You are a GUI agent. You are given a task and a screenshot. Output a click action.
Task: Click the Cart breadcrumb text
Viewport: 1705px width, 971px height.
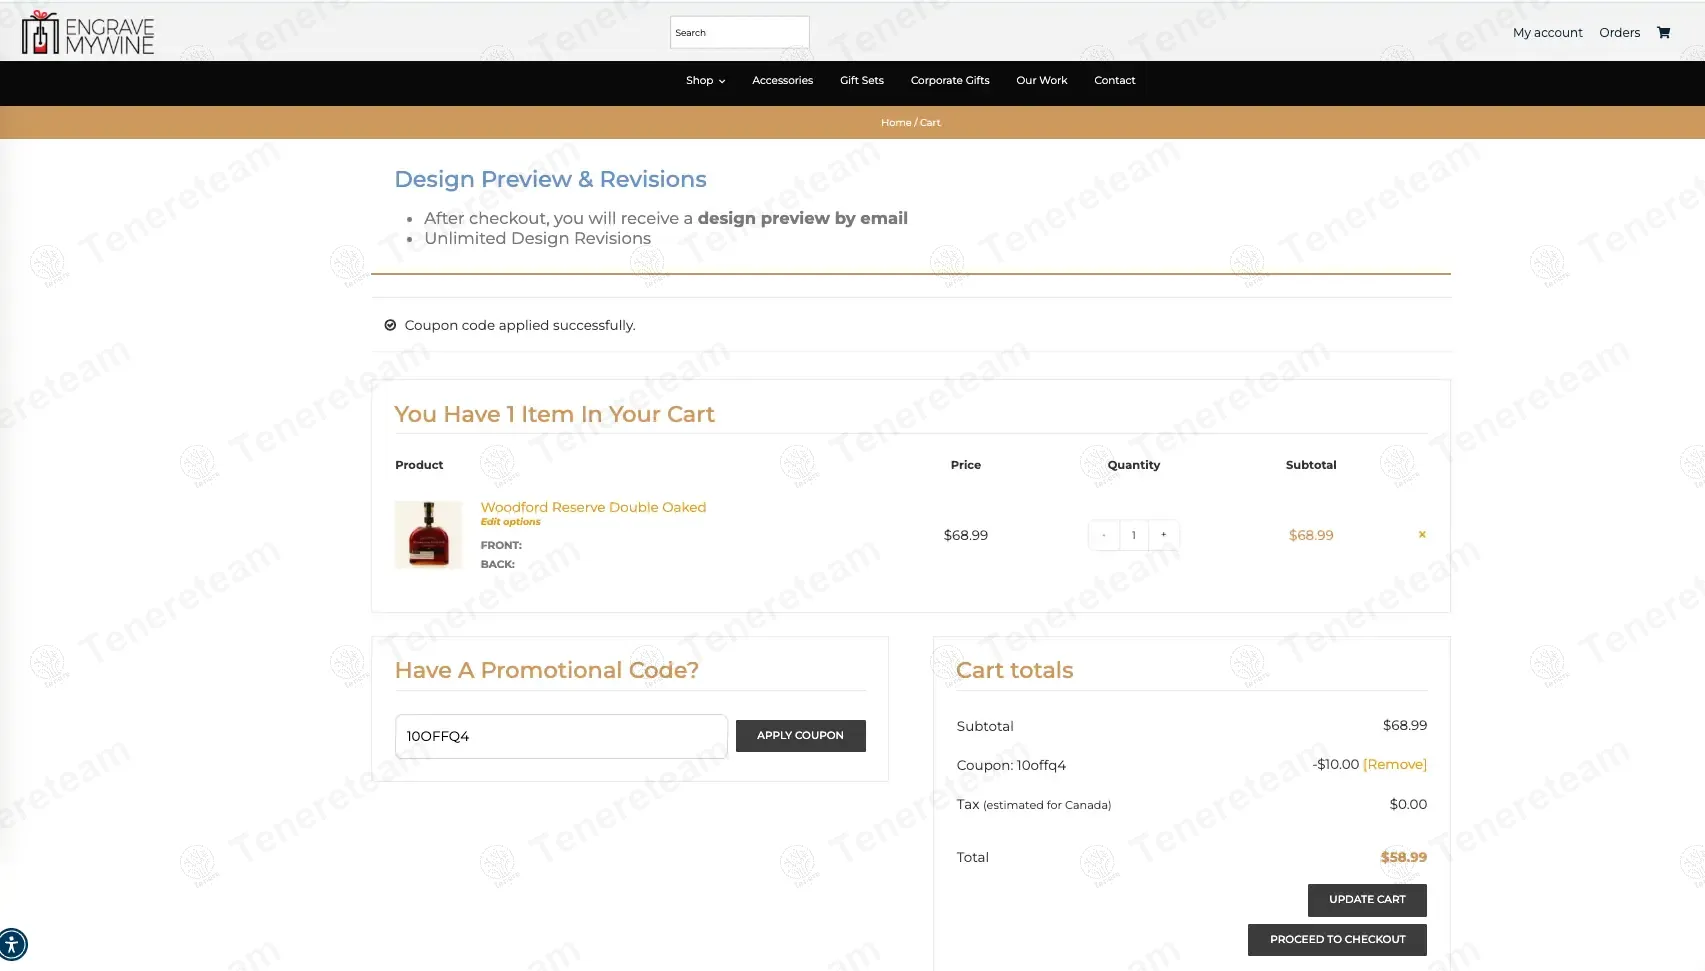[930, 122]
